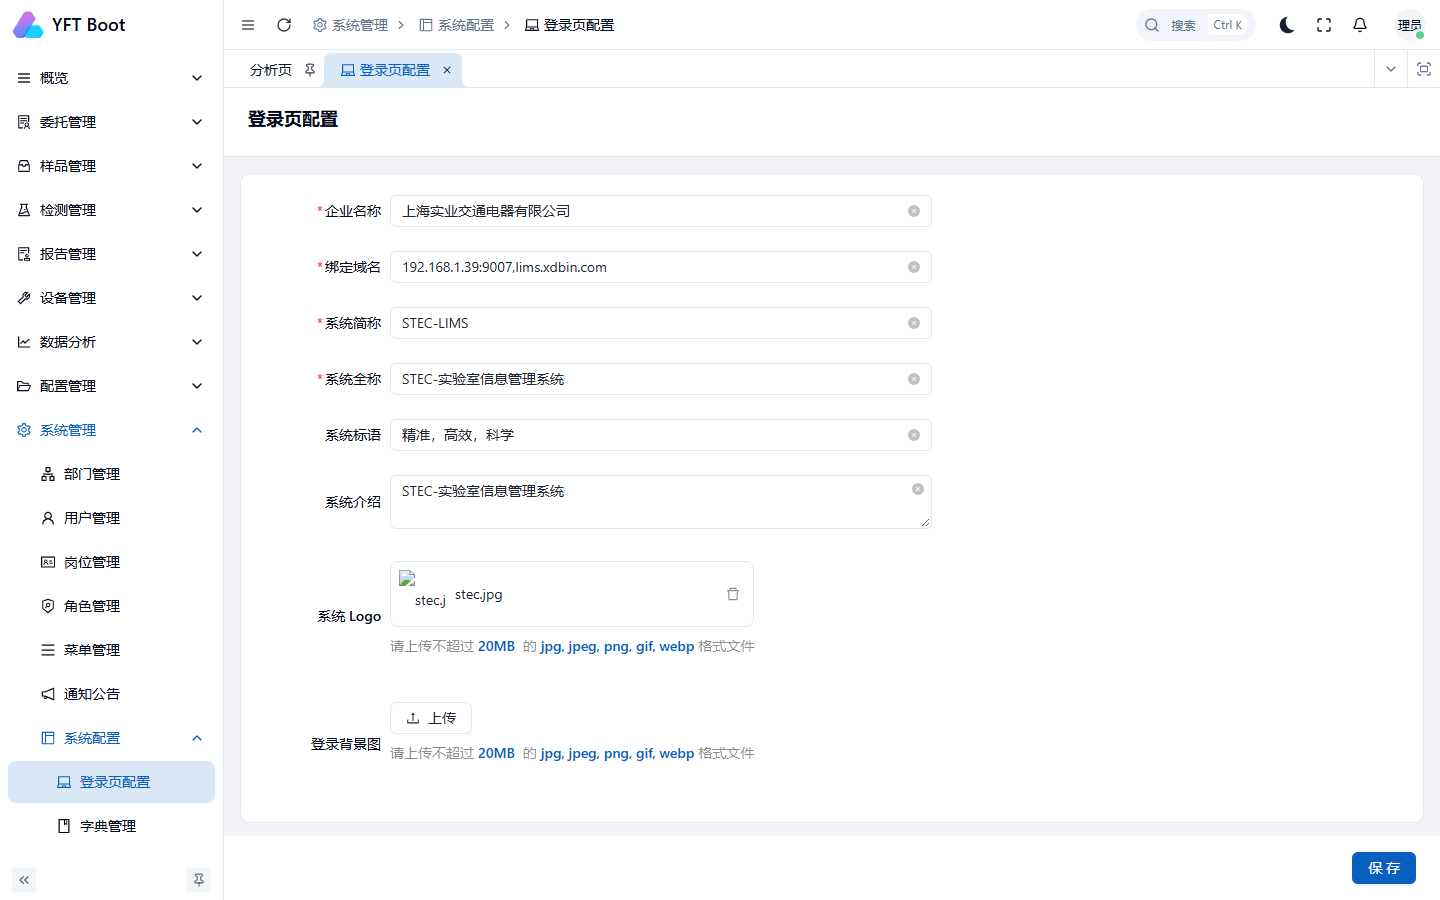Click the refresh page icon

(284, 25)
